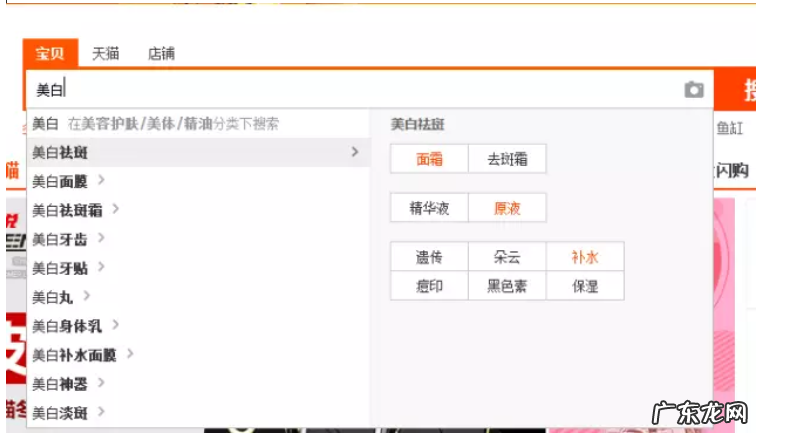Choose the 黑色素 refinement tag
The image size is (786, 442).
507,286
